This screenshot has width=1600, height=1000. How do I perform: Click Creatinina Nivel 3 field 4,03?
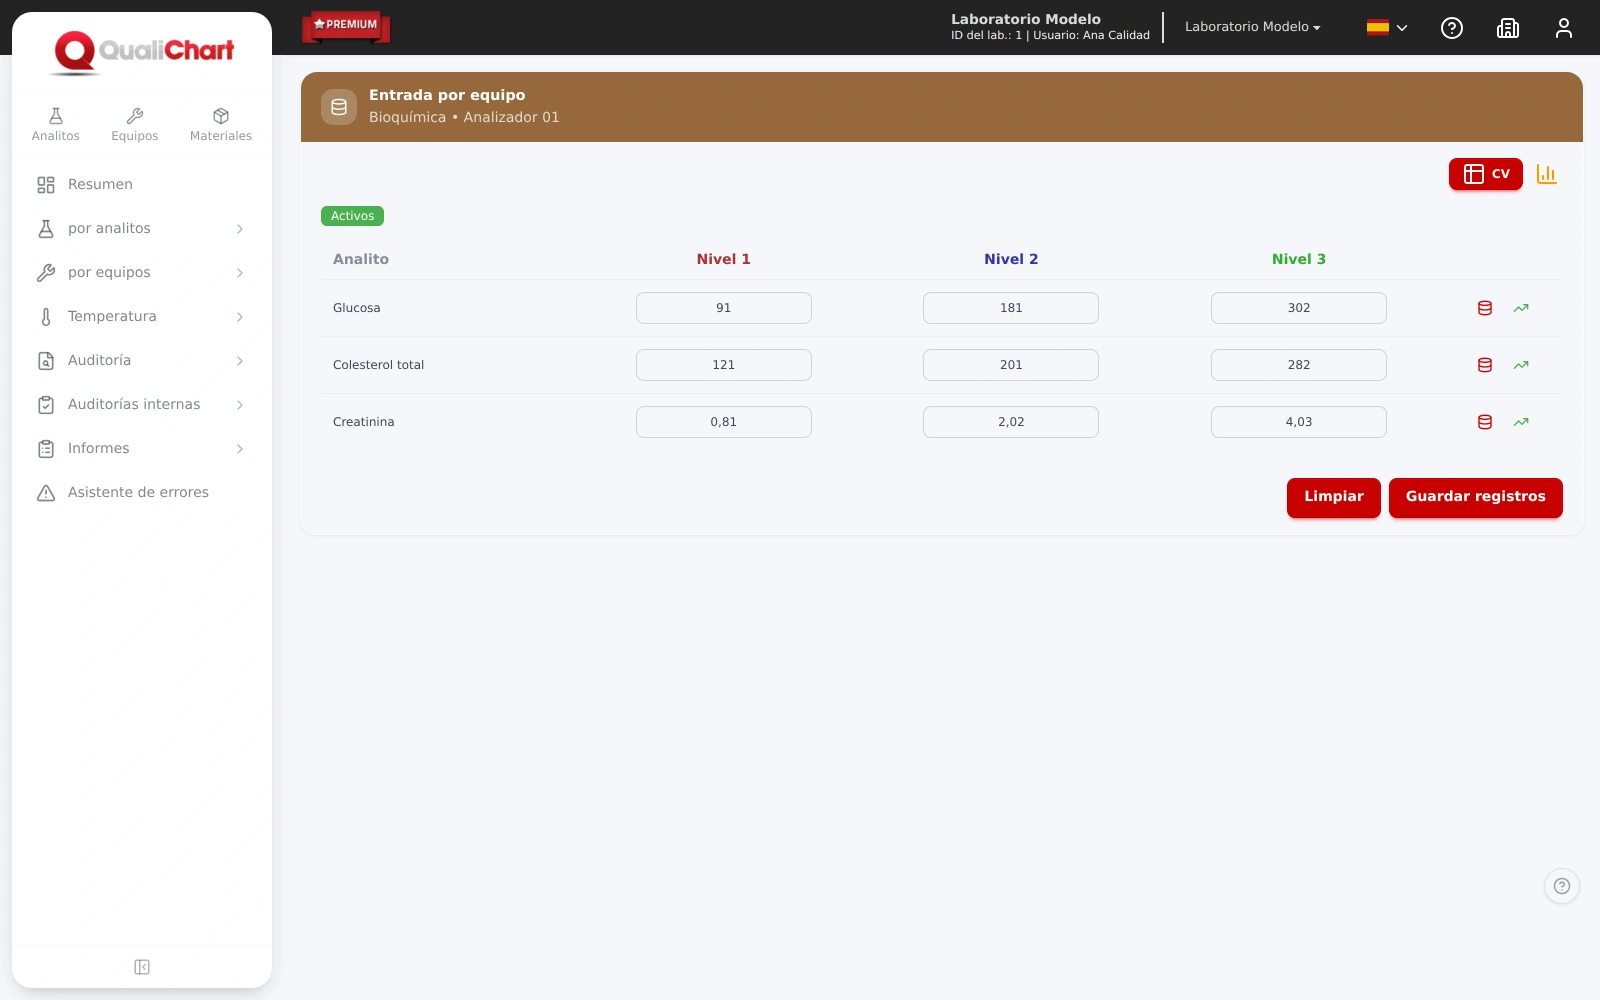click(1299, 422)
